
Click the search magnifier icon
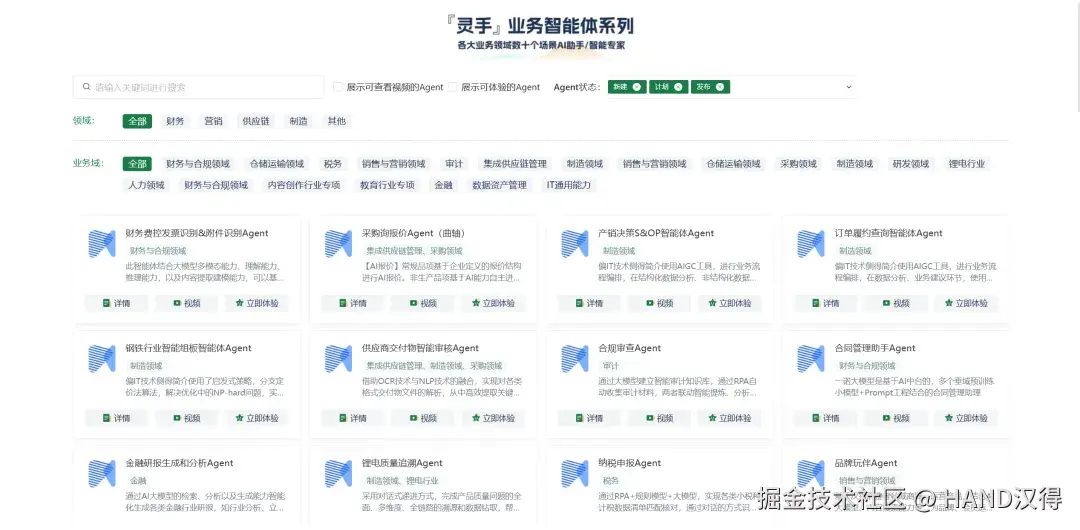(87, 87)
